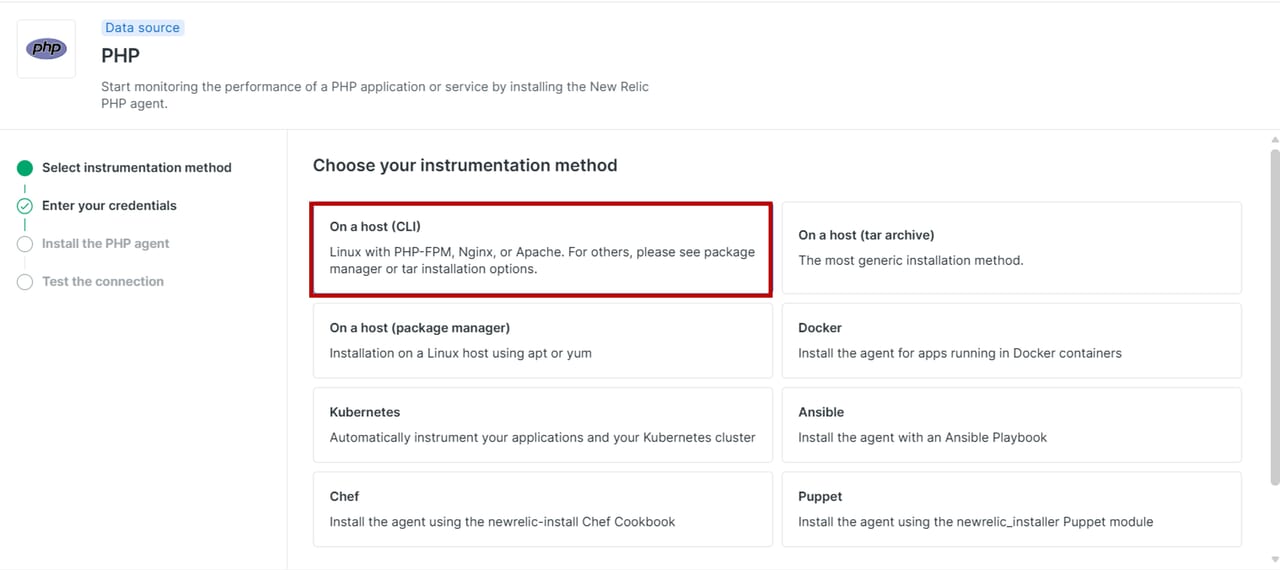Click the green Select instrumentation method step circle

coord(25,168)
